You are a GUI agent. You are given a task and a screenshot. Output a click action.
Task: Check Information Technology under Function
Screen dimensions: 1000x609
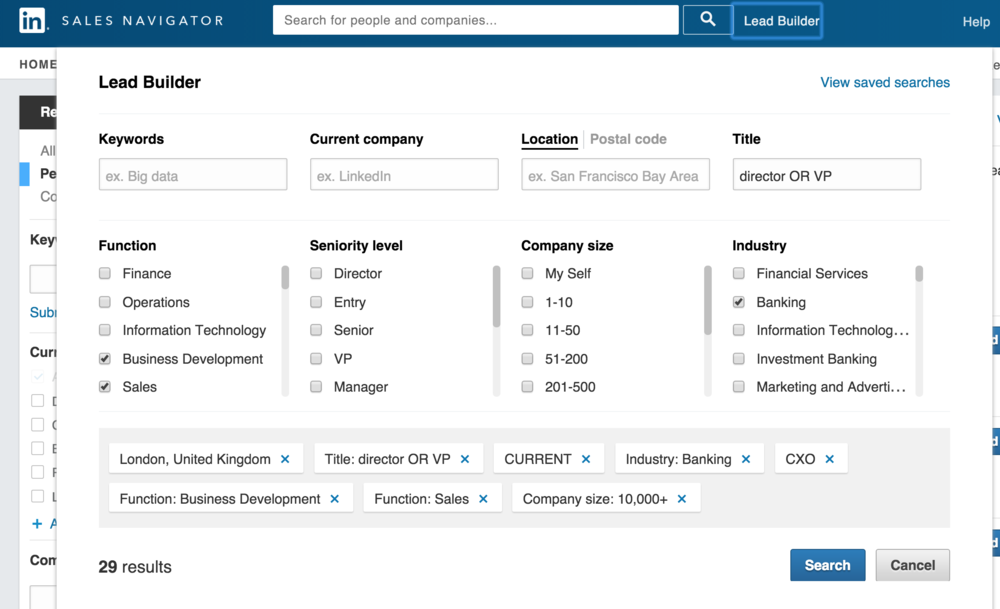pyautogui.click(x=105, y=330)
